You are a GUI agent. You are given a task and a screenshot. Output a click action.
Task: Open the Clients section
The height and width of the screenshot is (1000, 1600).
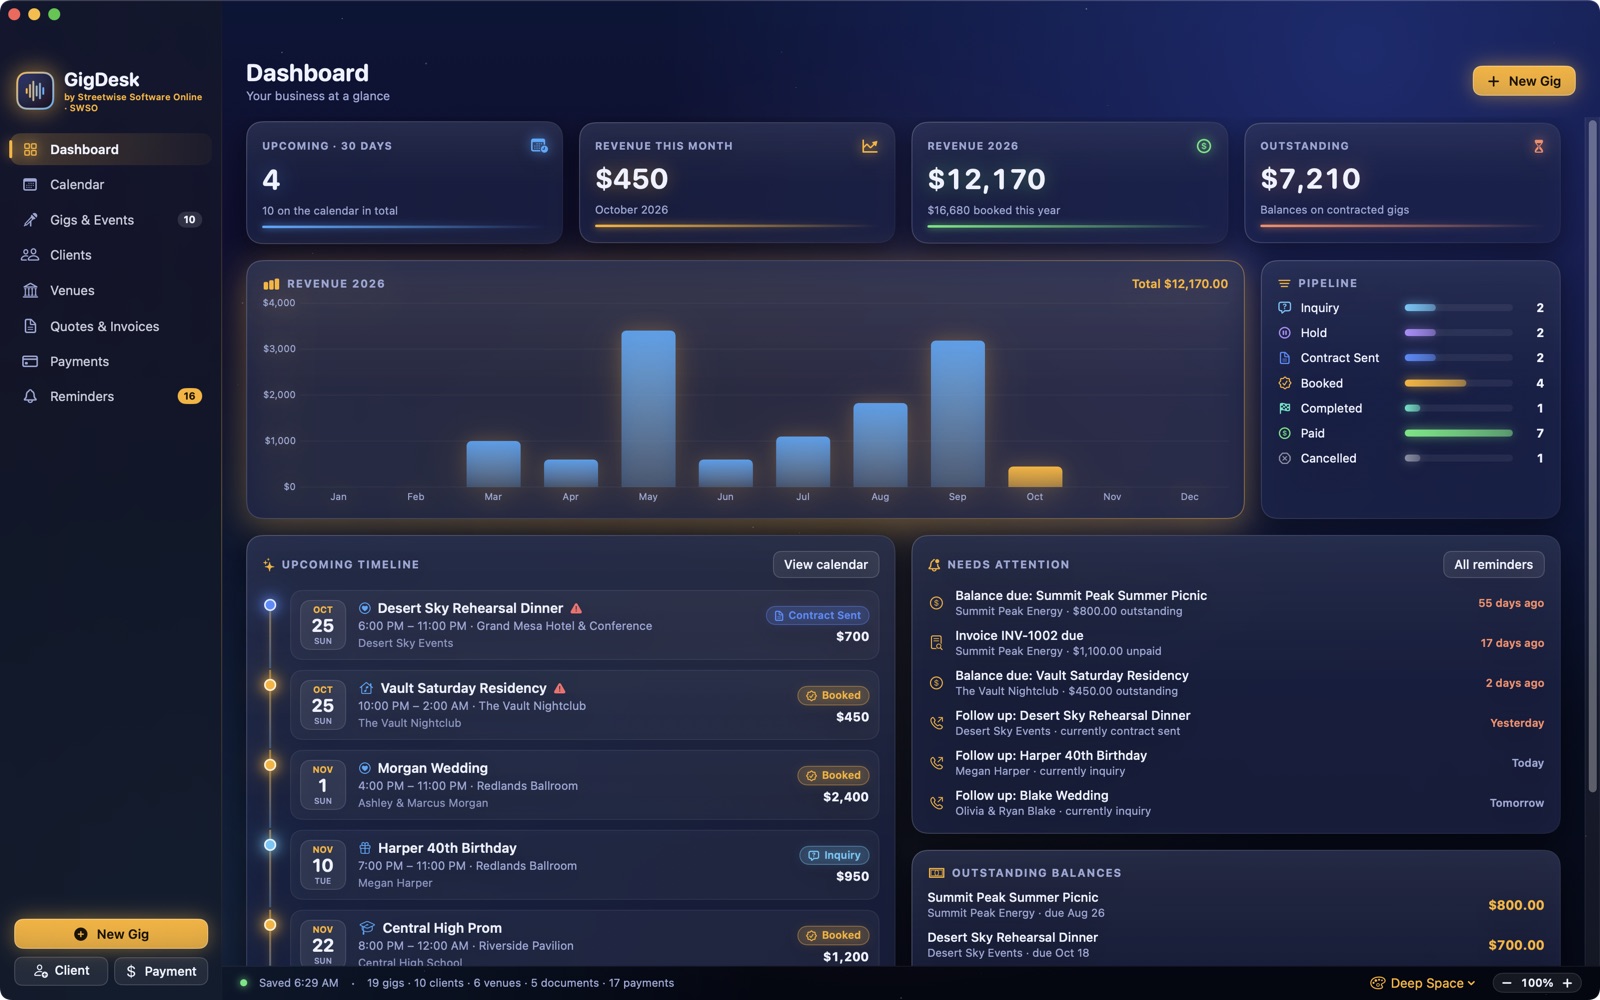(110, 255)
